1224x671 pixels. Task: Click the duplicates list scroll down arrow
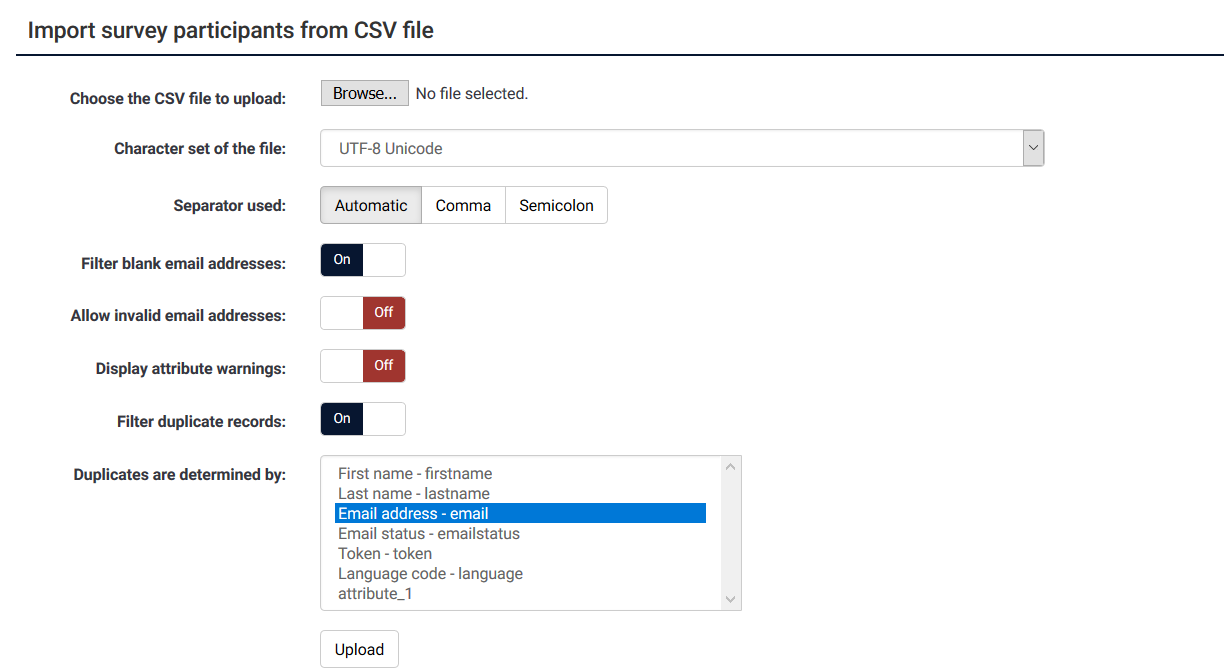coord(731,599)
